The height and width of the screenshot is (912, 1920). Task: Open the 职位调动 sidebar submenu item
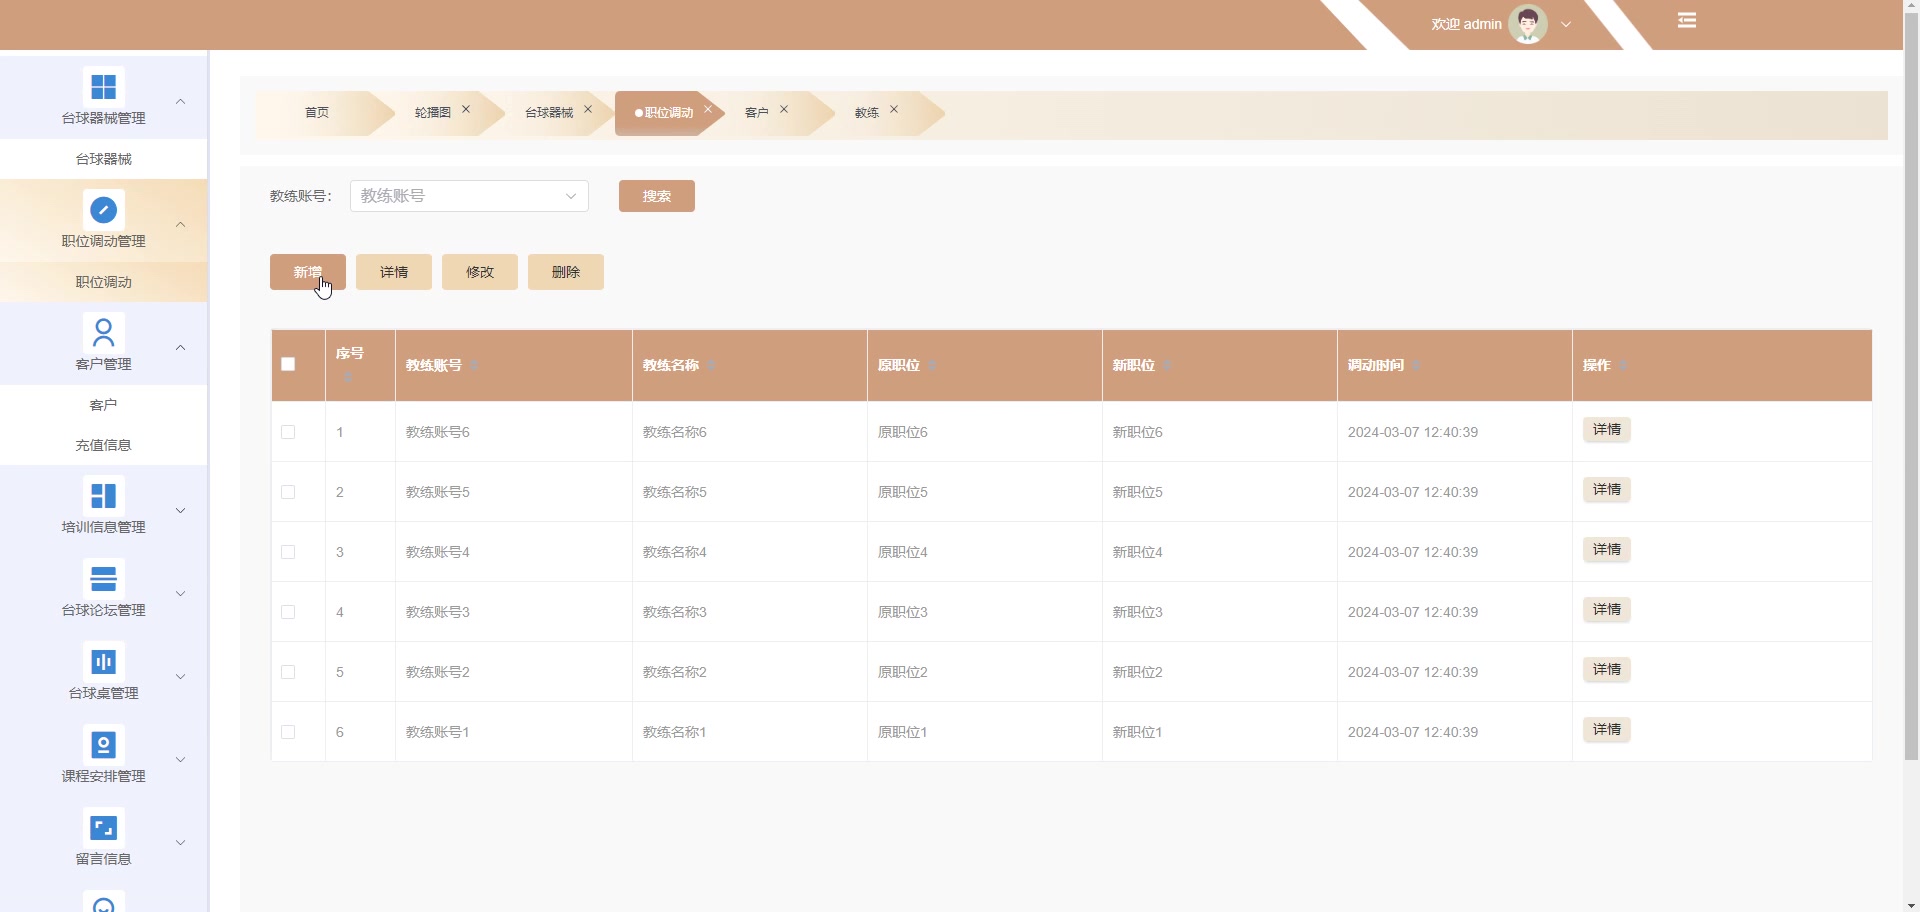tap(104, 282)
